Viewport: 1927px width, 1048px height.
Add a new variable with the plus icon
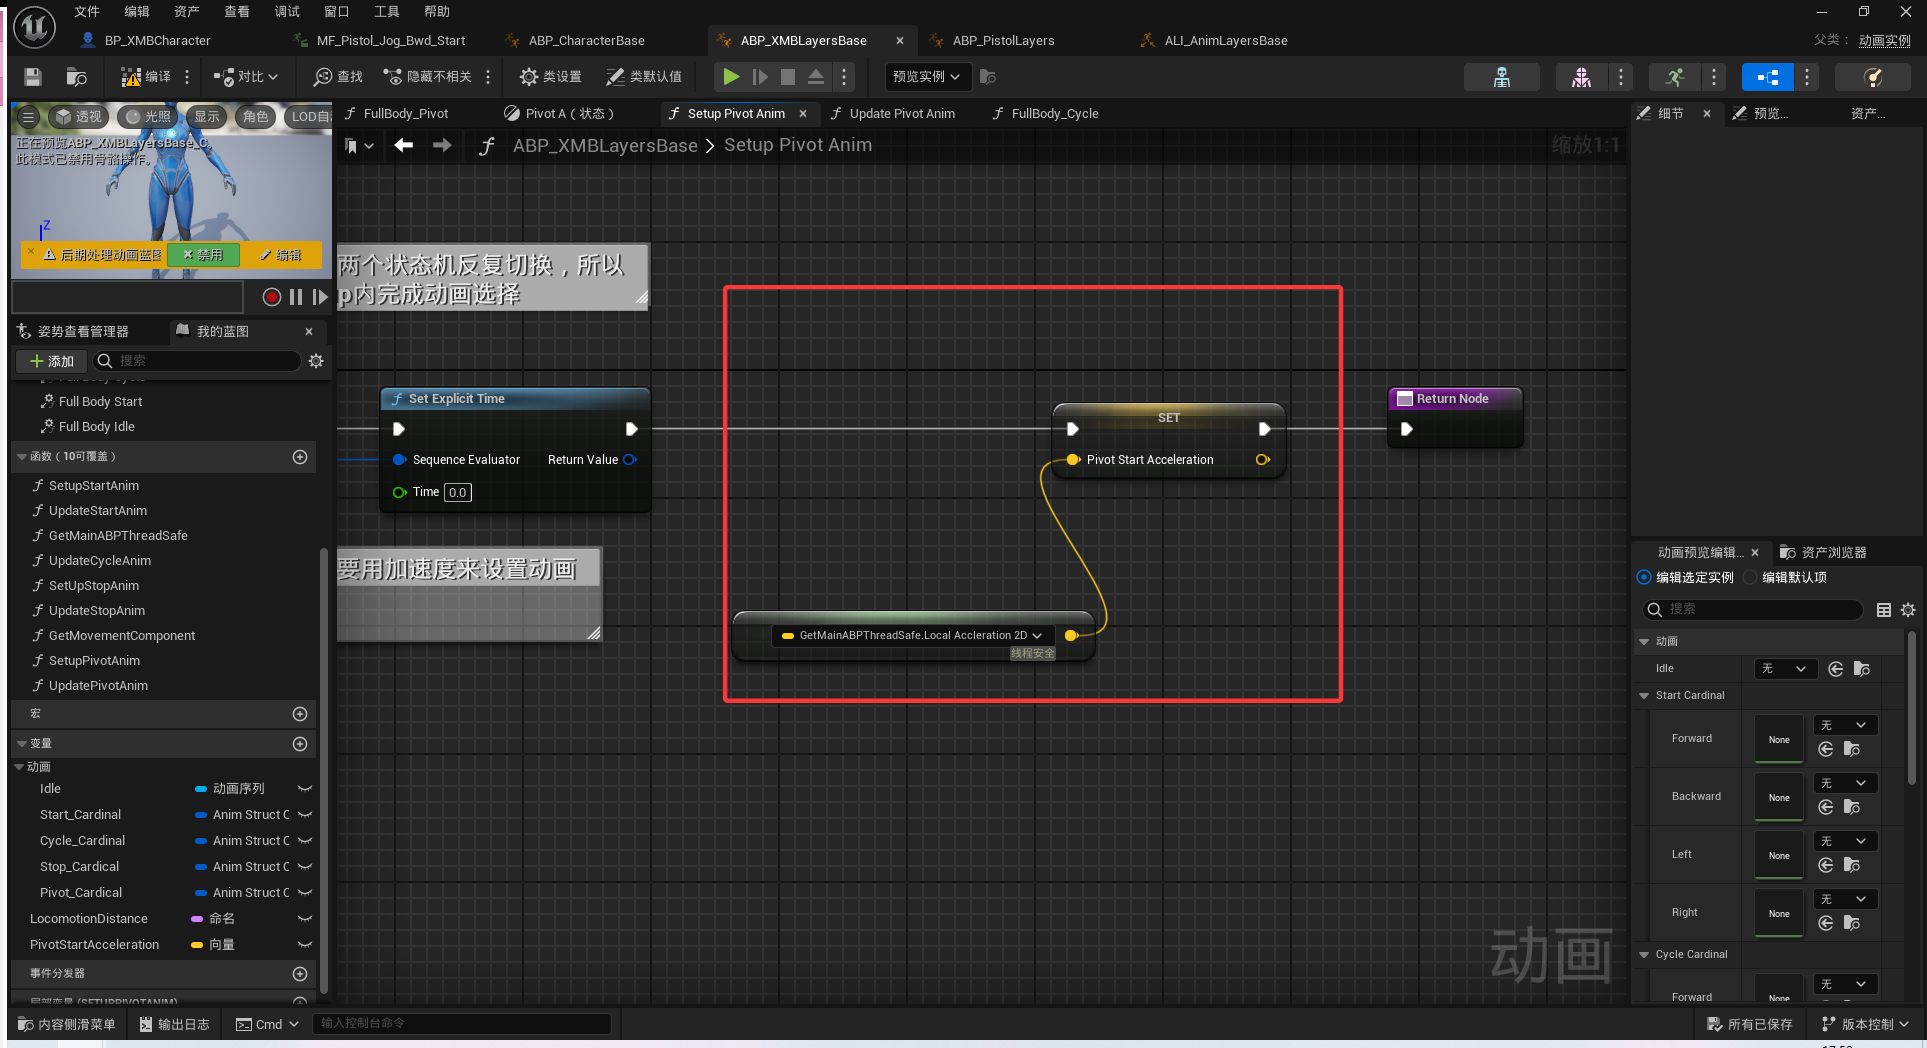(x=300, y=744)
